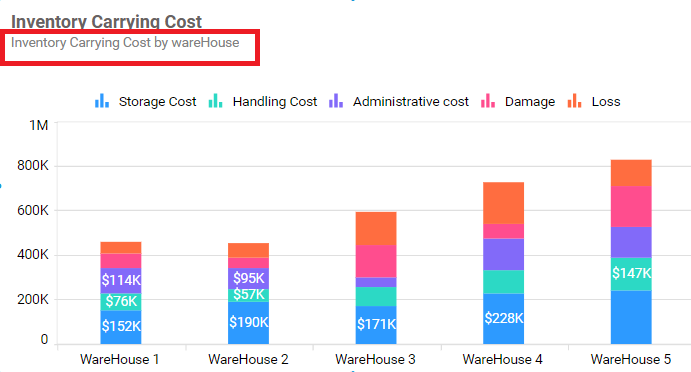Click the $228K storage segment of WareHouse 4
This screenshot has width=691, height=372.
(x=503, y=319)
